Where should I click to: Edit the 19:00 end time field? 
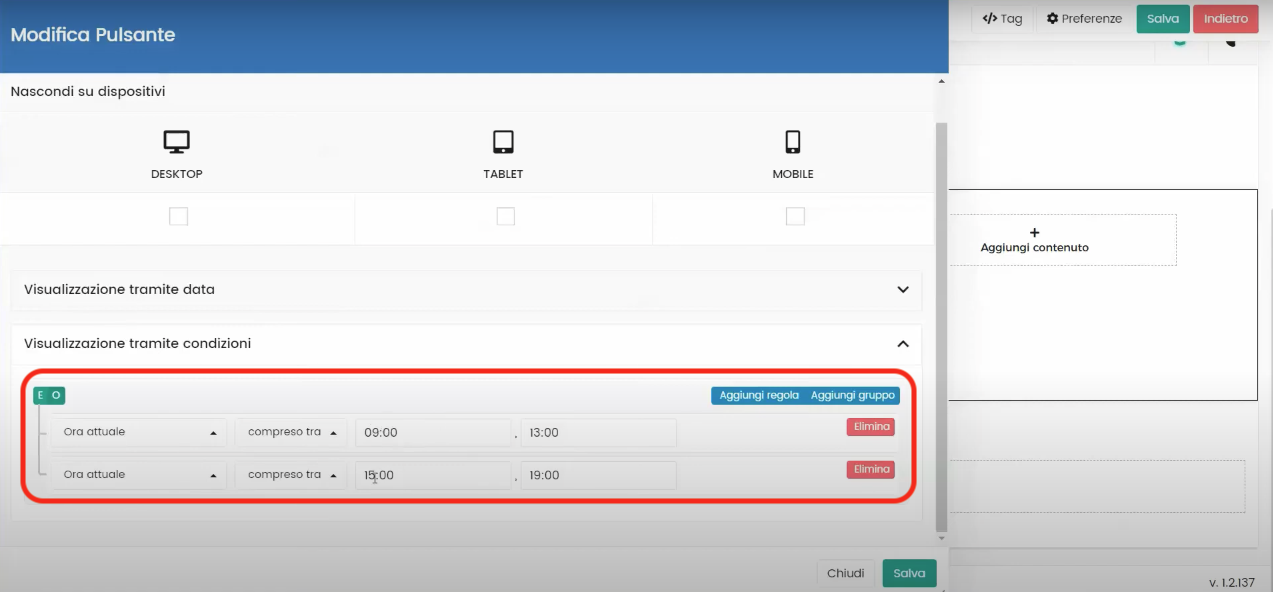pos(598,475)
